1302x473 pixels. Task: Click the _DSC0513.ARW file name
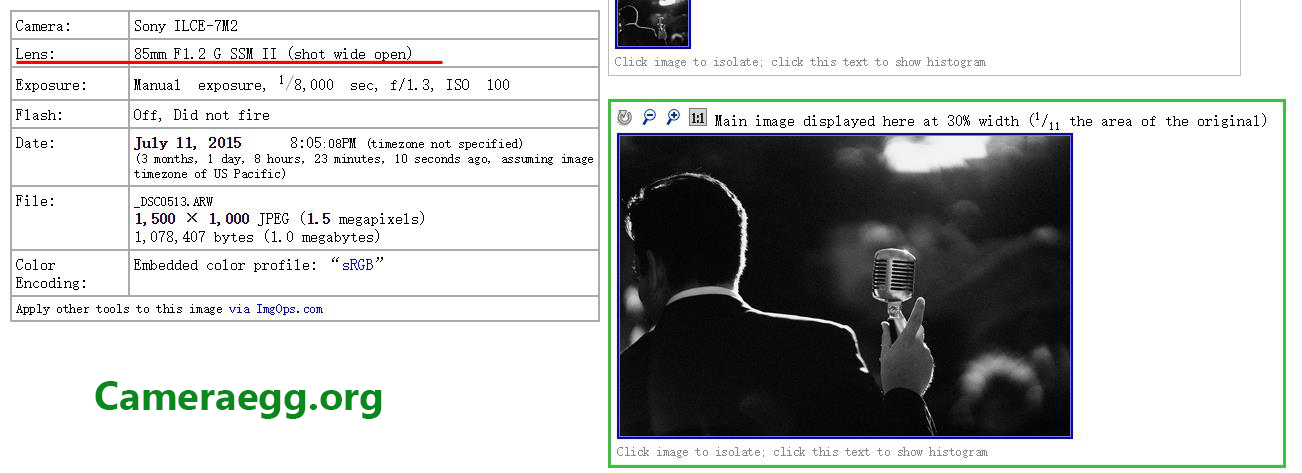173,201
